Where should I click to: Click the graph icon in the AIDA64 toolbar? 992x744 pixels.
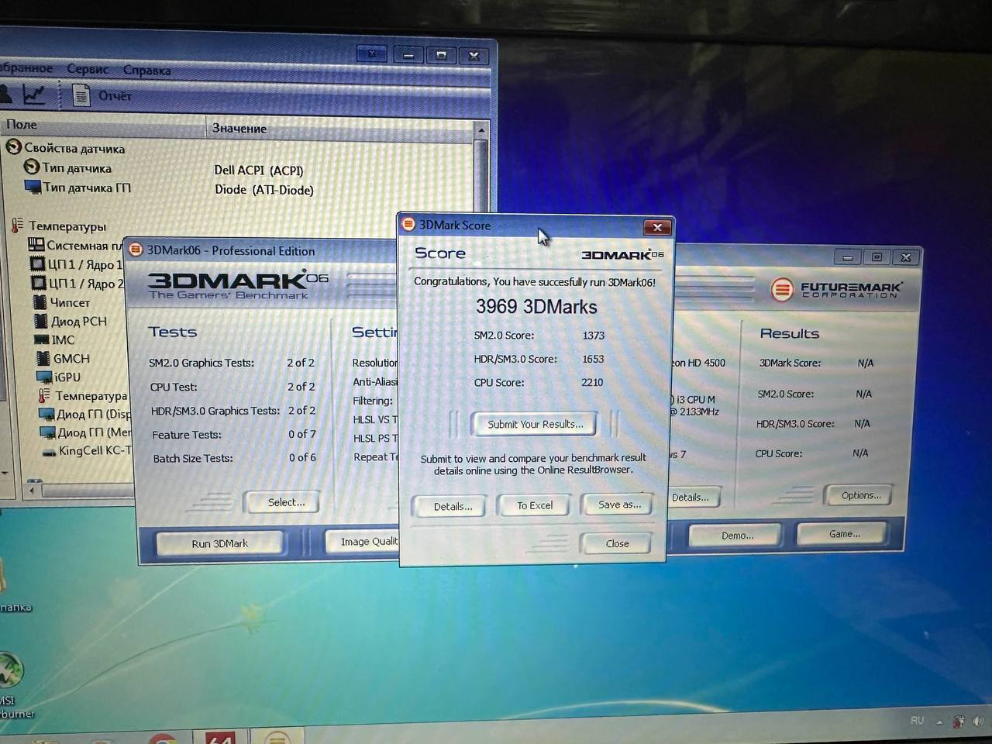(34, 94)
